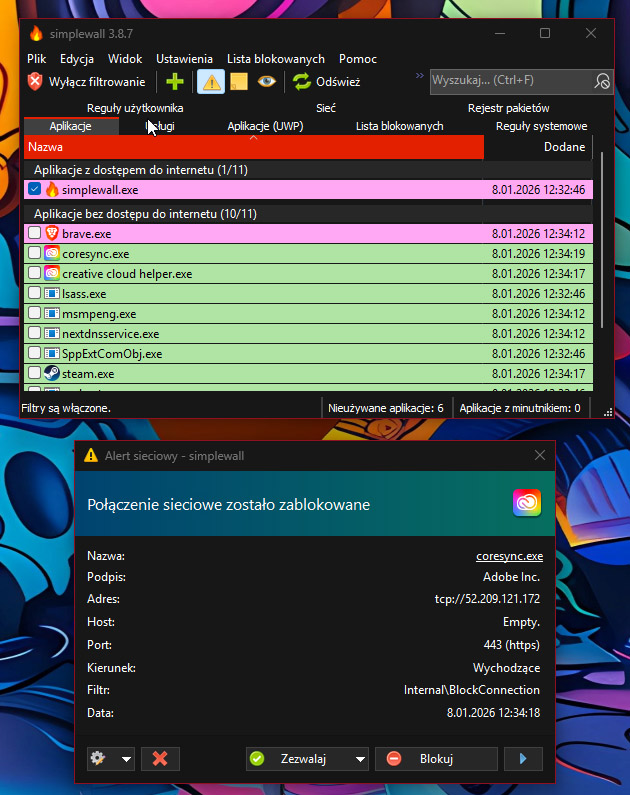This screenshot has width=630, height=795.
Task: Click the warning triangle in alert title
Action: coord(91,455)
